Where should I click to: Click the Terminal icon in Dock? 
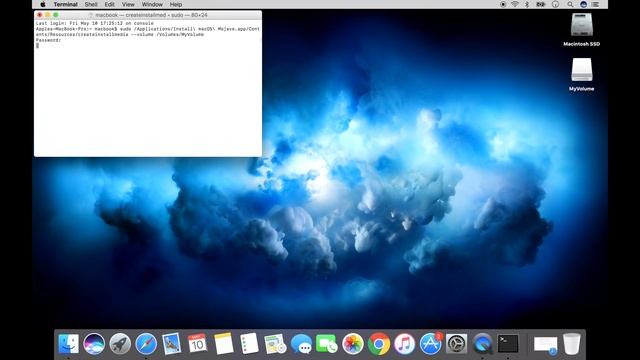(508, 344)
